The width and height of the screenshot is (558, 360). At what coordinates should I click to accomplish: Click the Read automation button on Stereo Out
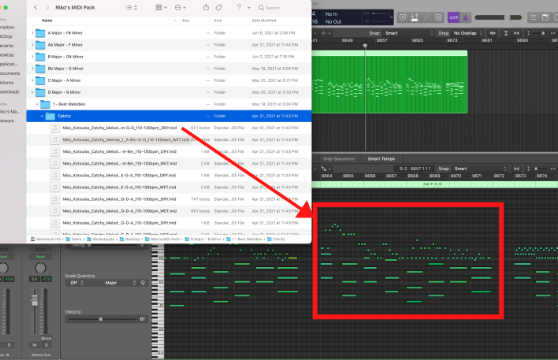(40, 256)
